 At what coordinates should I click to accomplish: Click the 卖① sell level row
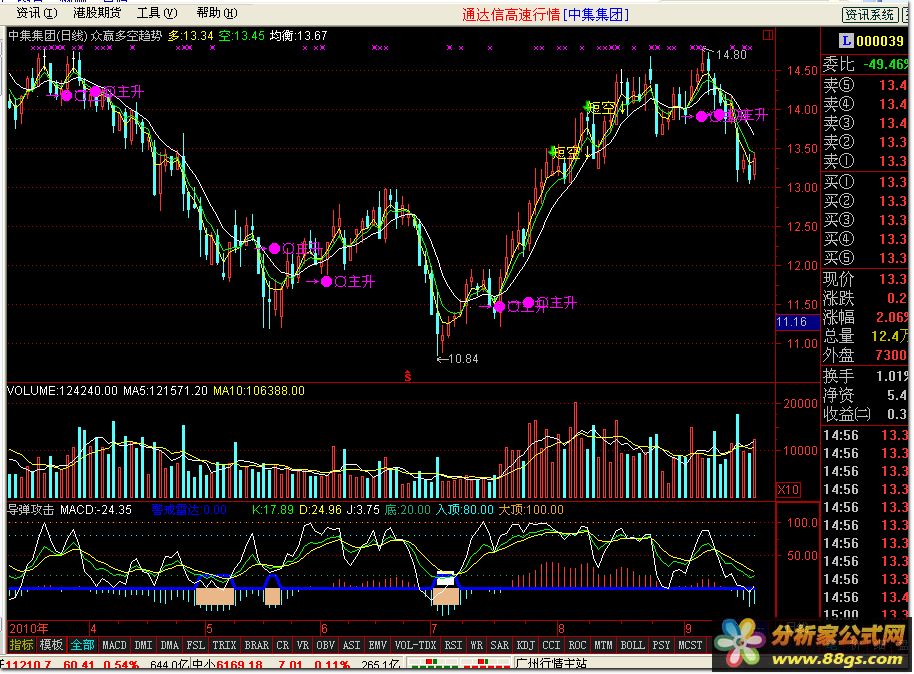pyautogui.click(x=865, y=160)
